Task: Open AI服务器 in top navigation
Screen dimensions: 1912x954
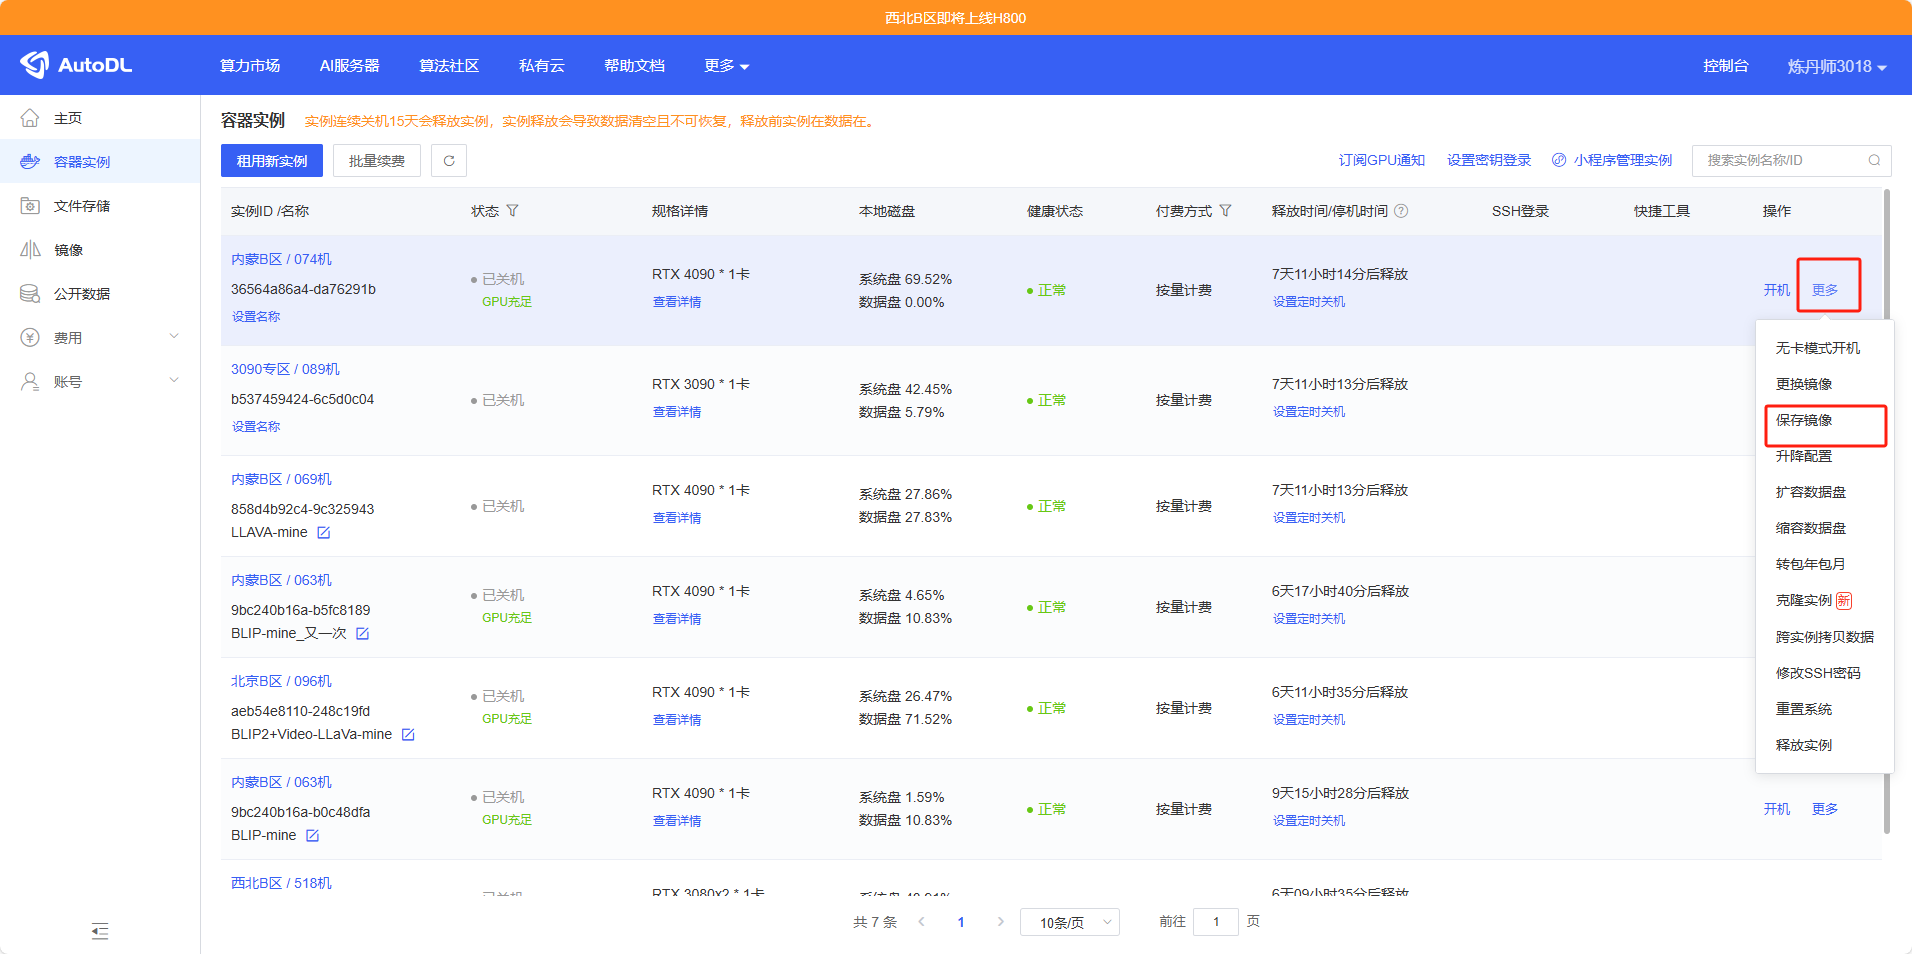Action: (349, 66)
